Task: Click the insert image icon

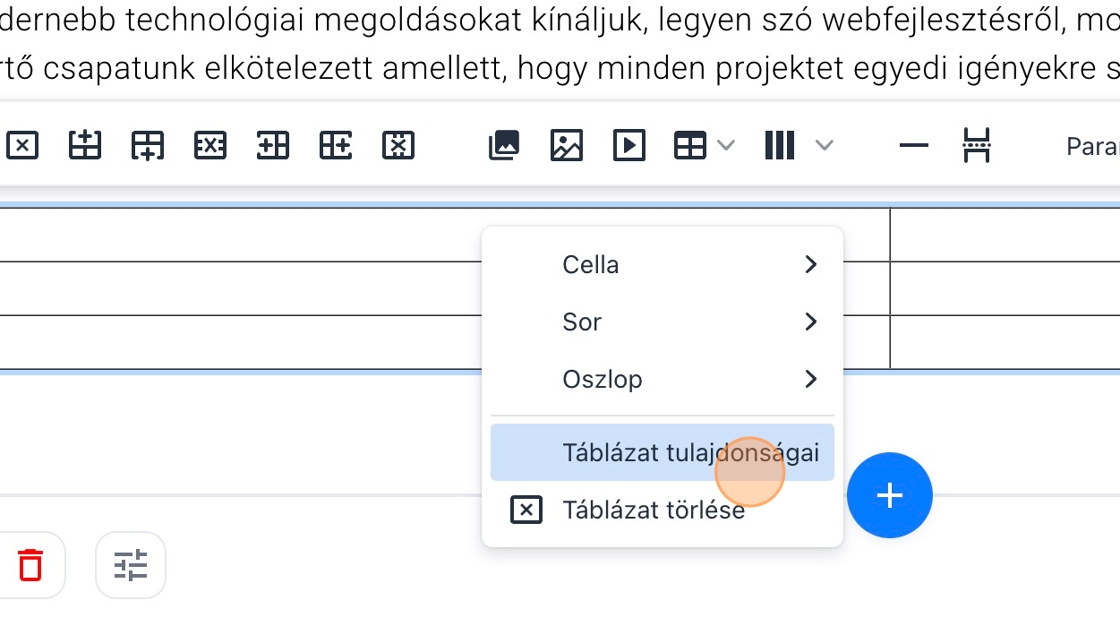Action: coord(566,146)
